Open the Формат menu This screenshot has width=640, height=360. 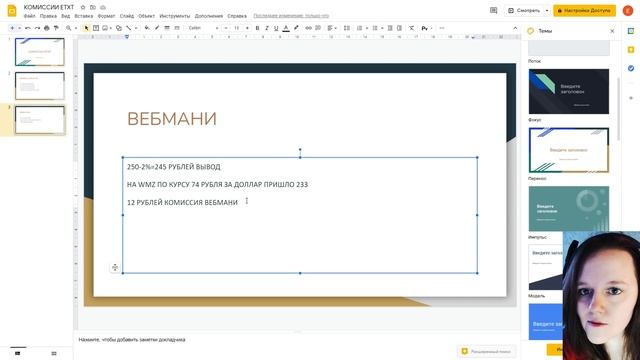point(106,16)
